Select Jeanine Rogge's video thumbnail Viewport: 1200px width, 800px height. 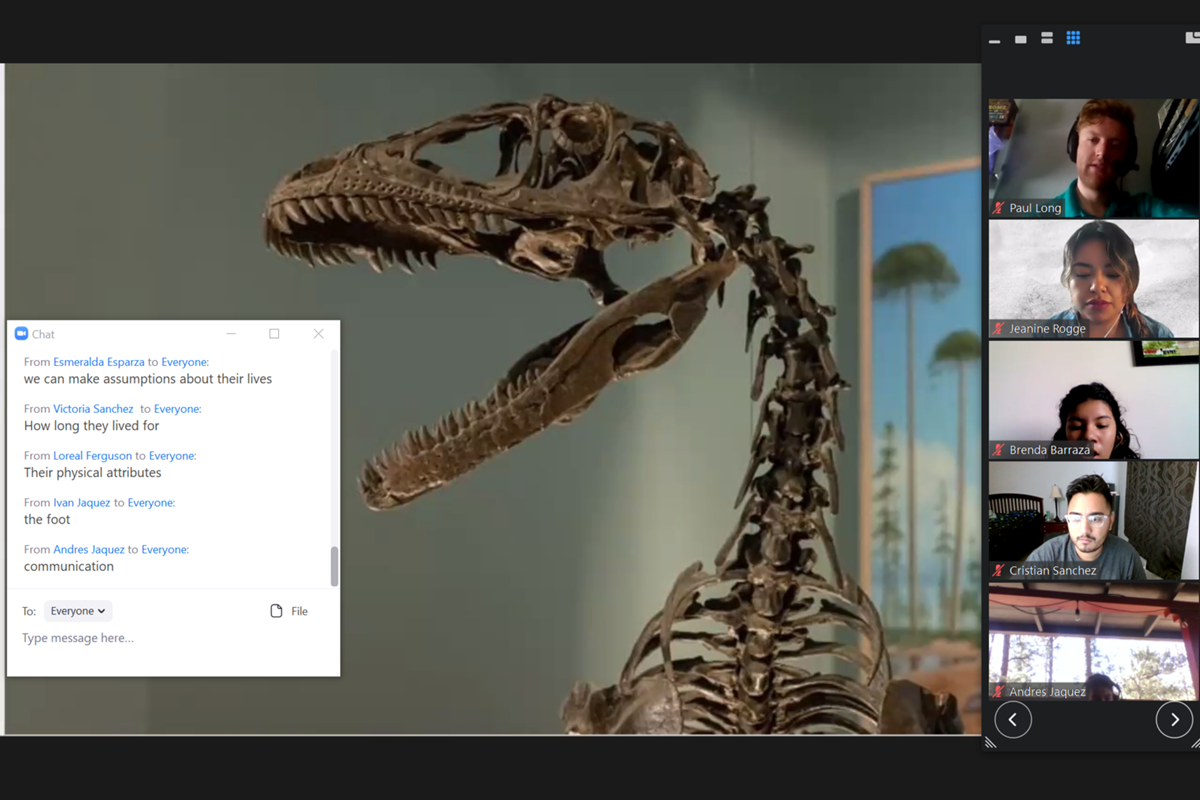pyautogui.click(x=1093, y=279)
